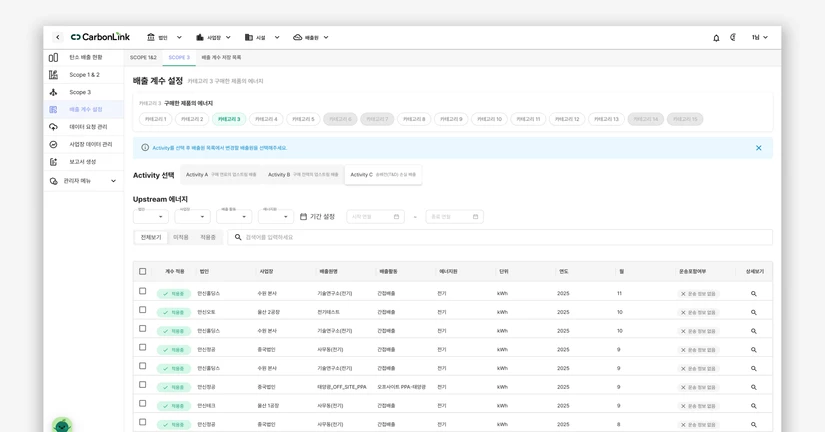
Task: Select the 카테고리 2 chip
Action: coord(192,119)
